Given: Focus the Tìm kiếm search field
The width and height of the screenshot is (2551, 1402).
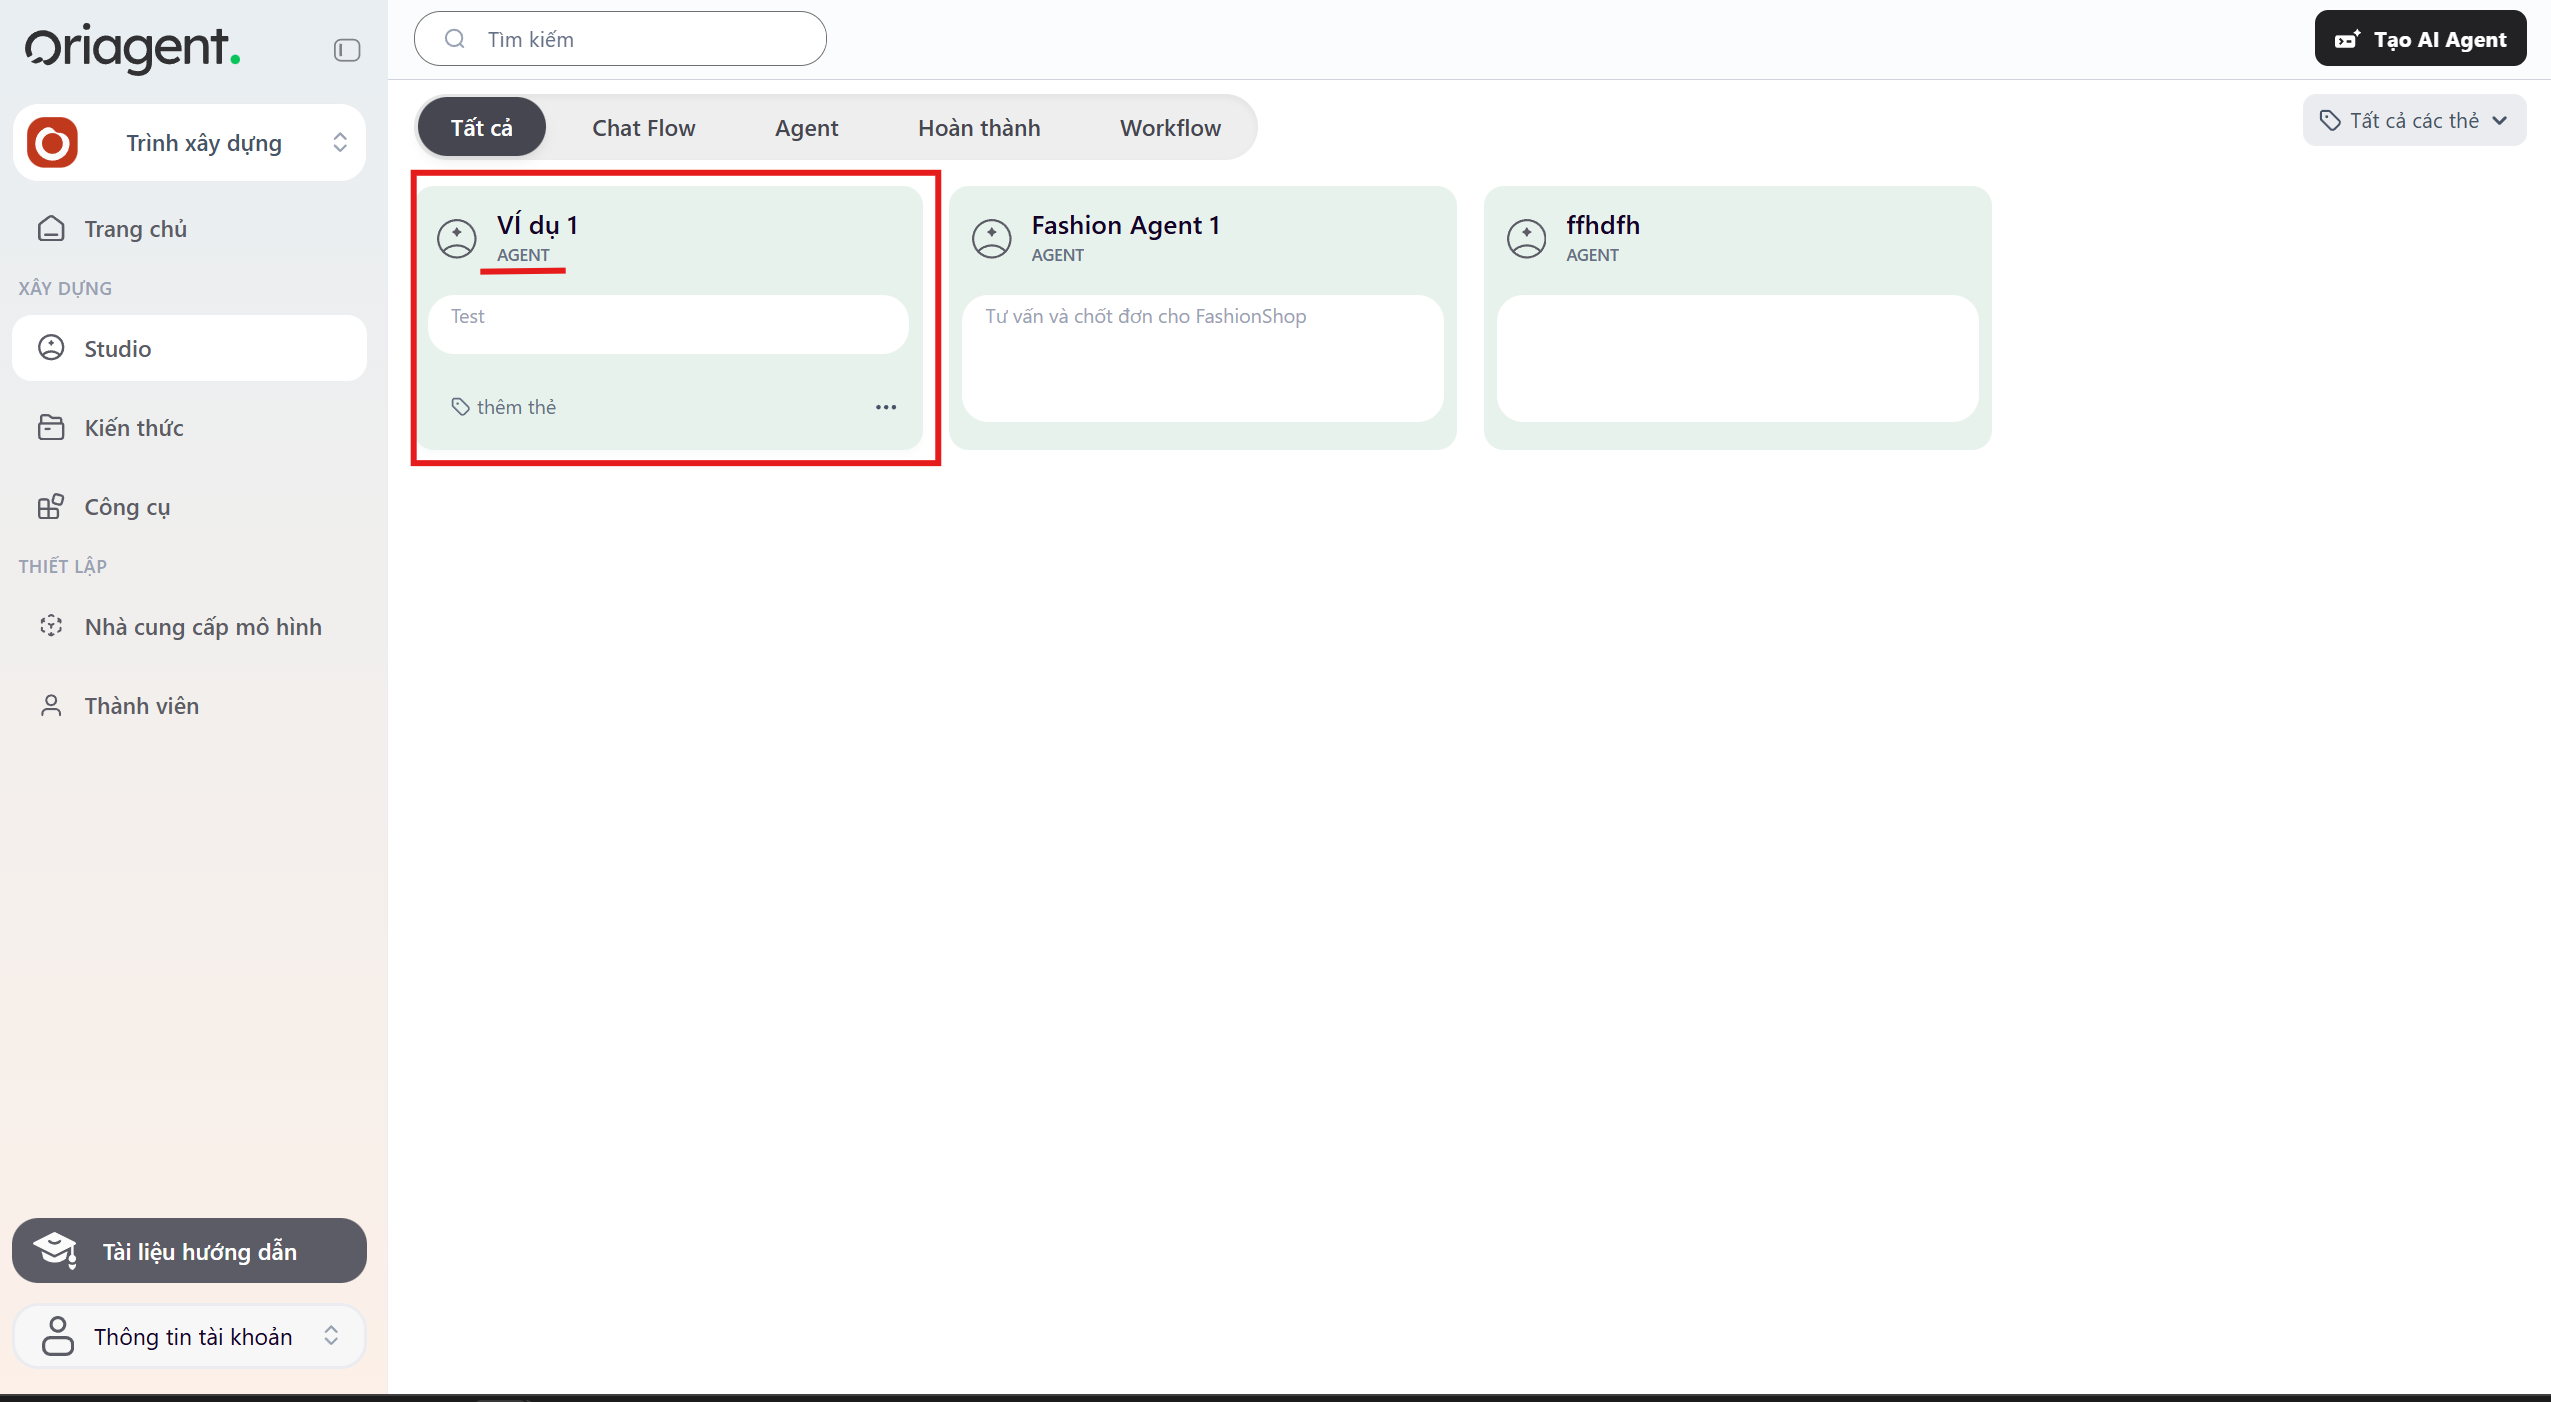Looking at the screenshot, I should point(640,39).
